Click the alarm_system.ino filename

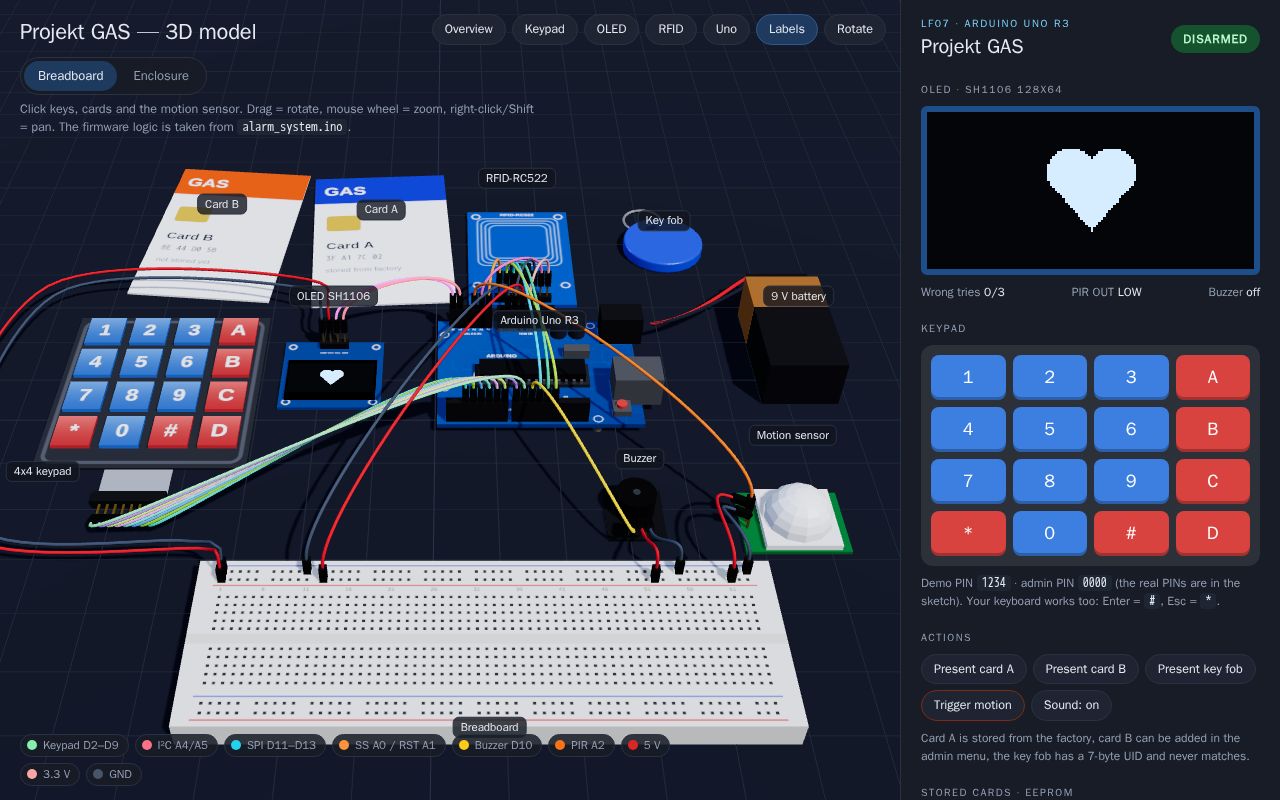coord(292,127)
